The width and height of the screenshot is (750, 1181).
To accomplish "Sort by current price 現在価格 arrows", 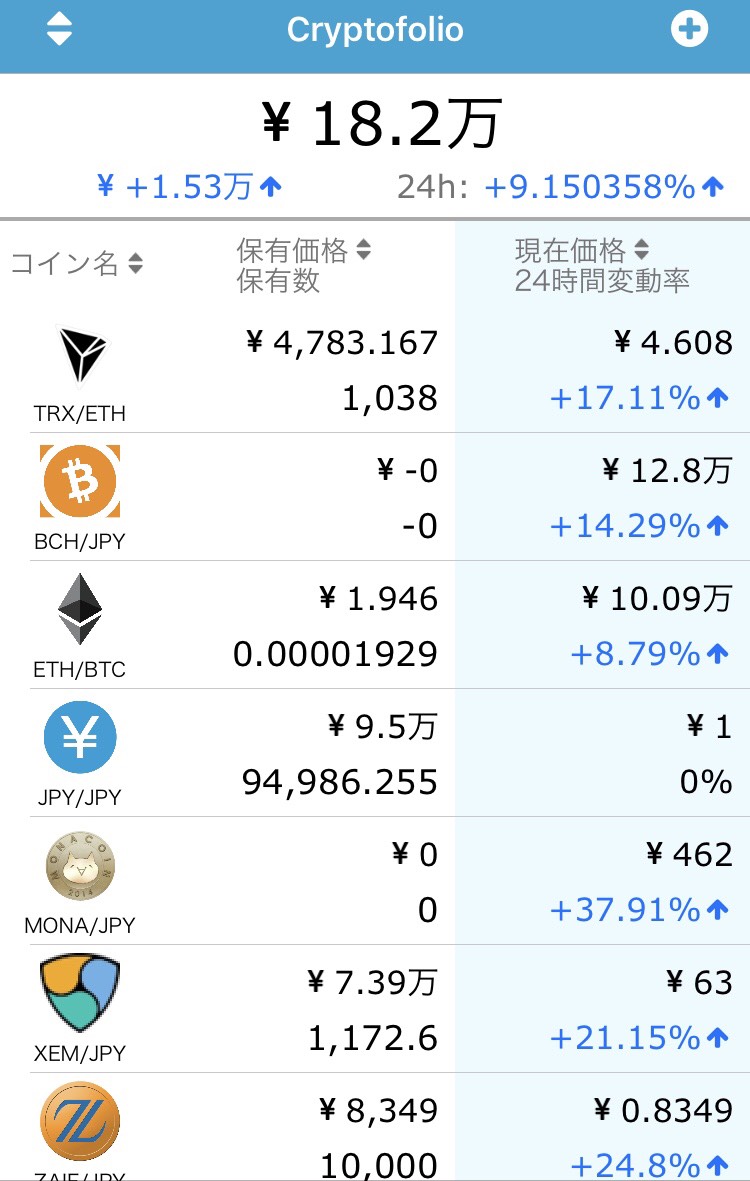I will pos(642,249).
